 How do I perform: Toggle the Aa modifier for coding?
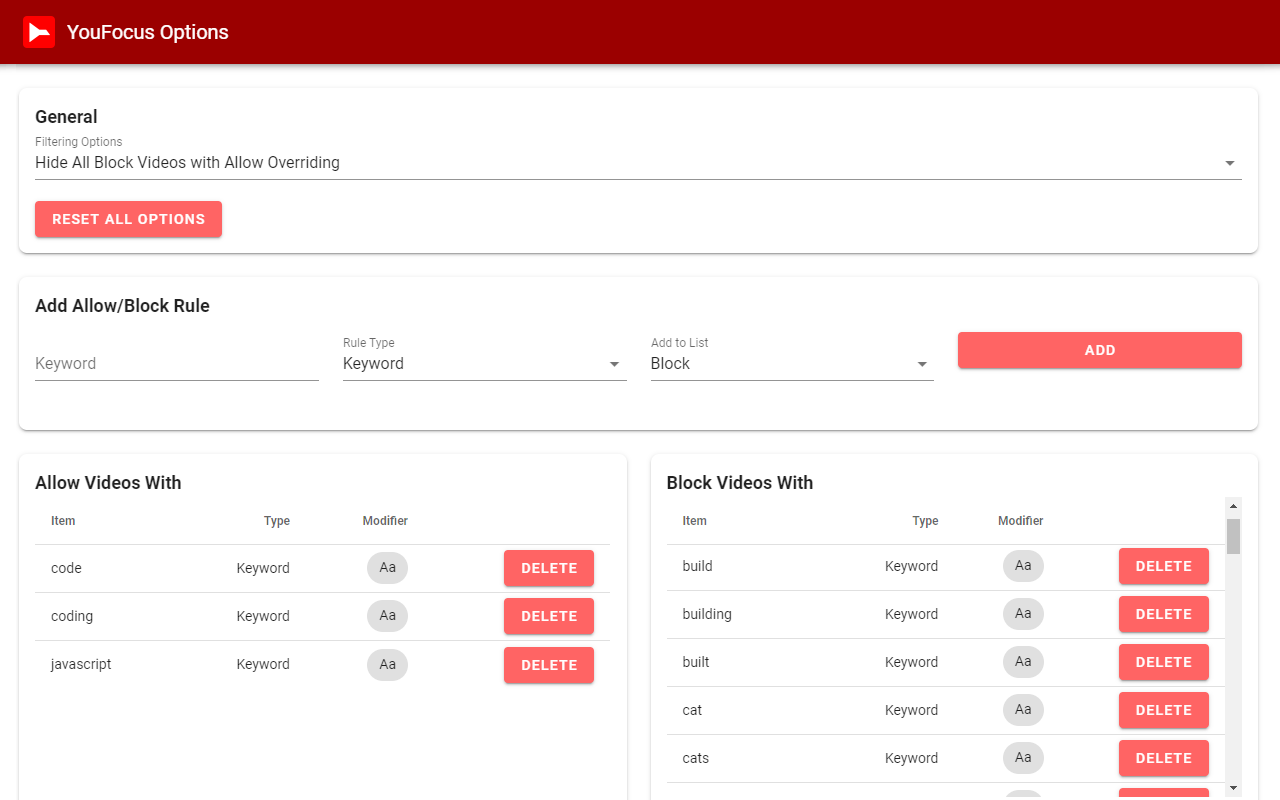tap(387, 616)
